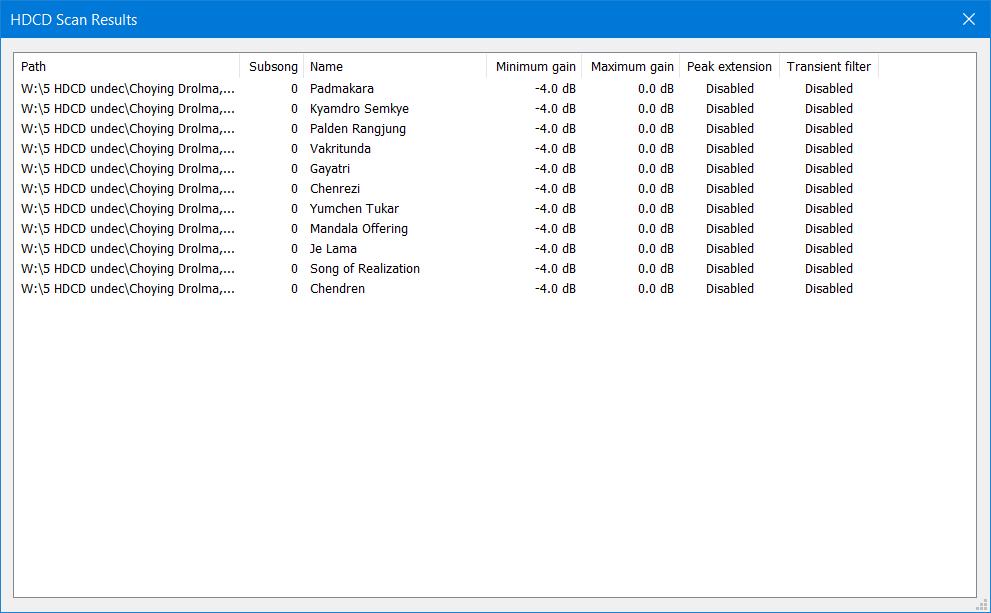
Task: Sort by the Path column header
Action: click(126, 66)
